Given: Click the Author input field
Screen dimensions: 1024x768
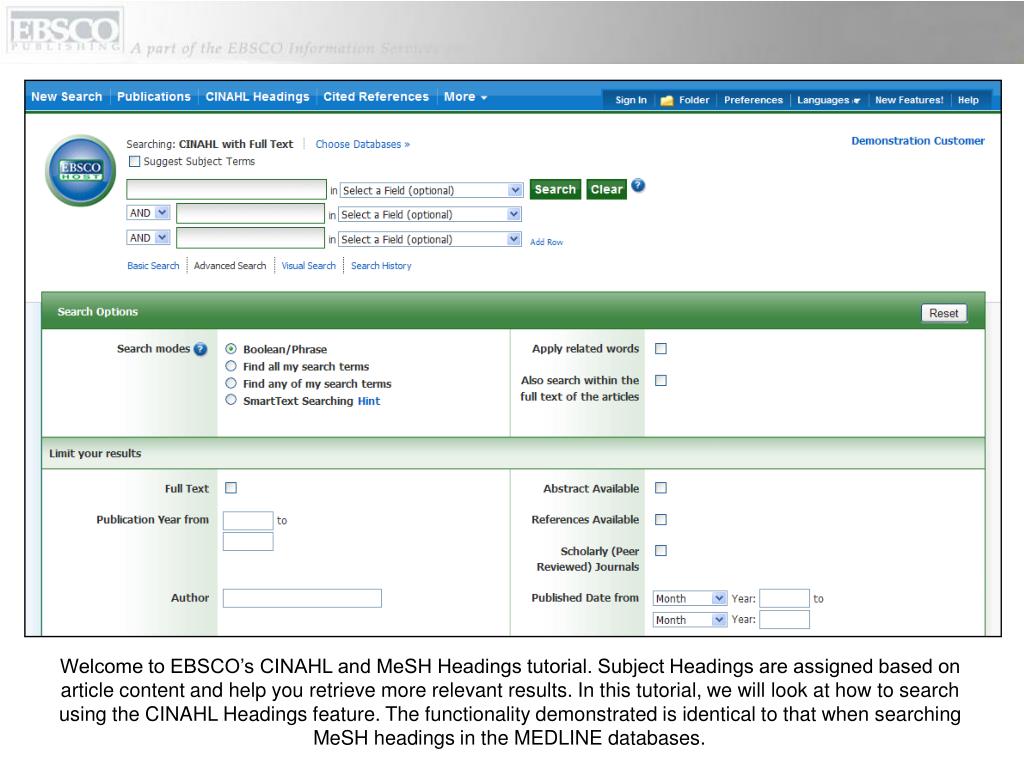Looking at the screenshot, I should (x=302, y=598).
